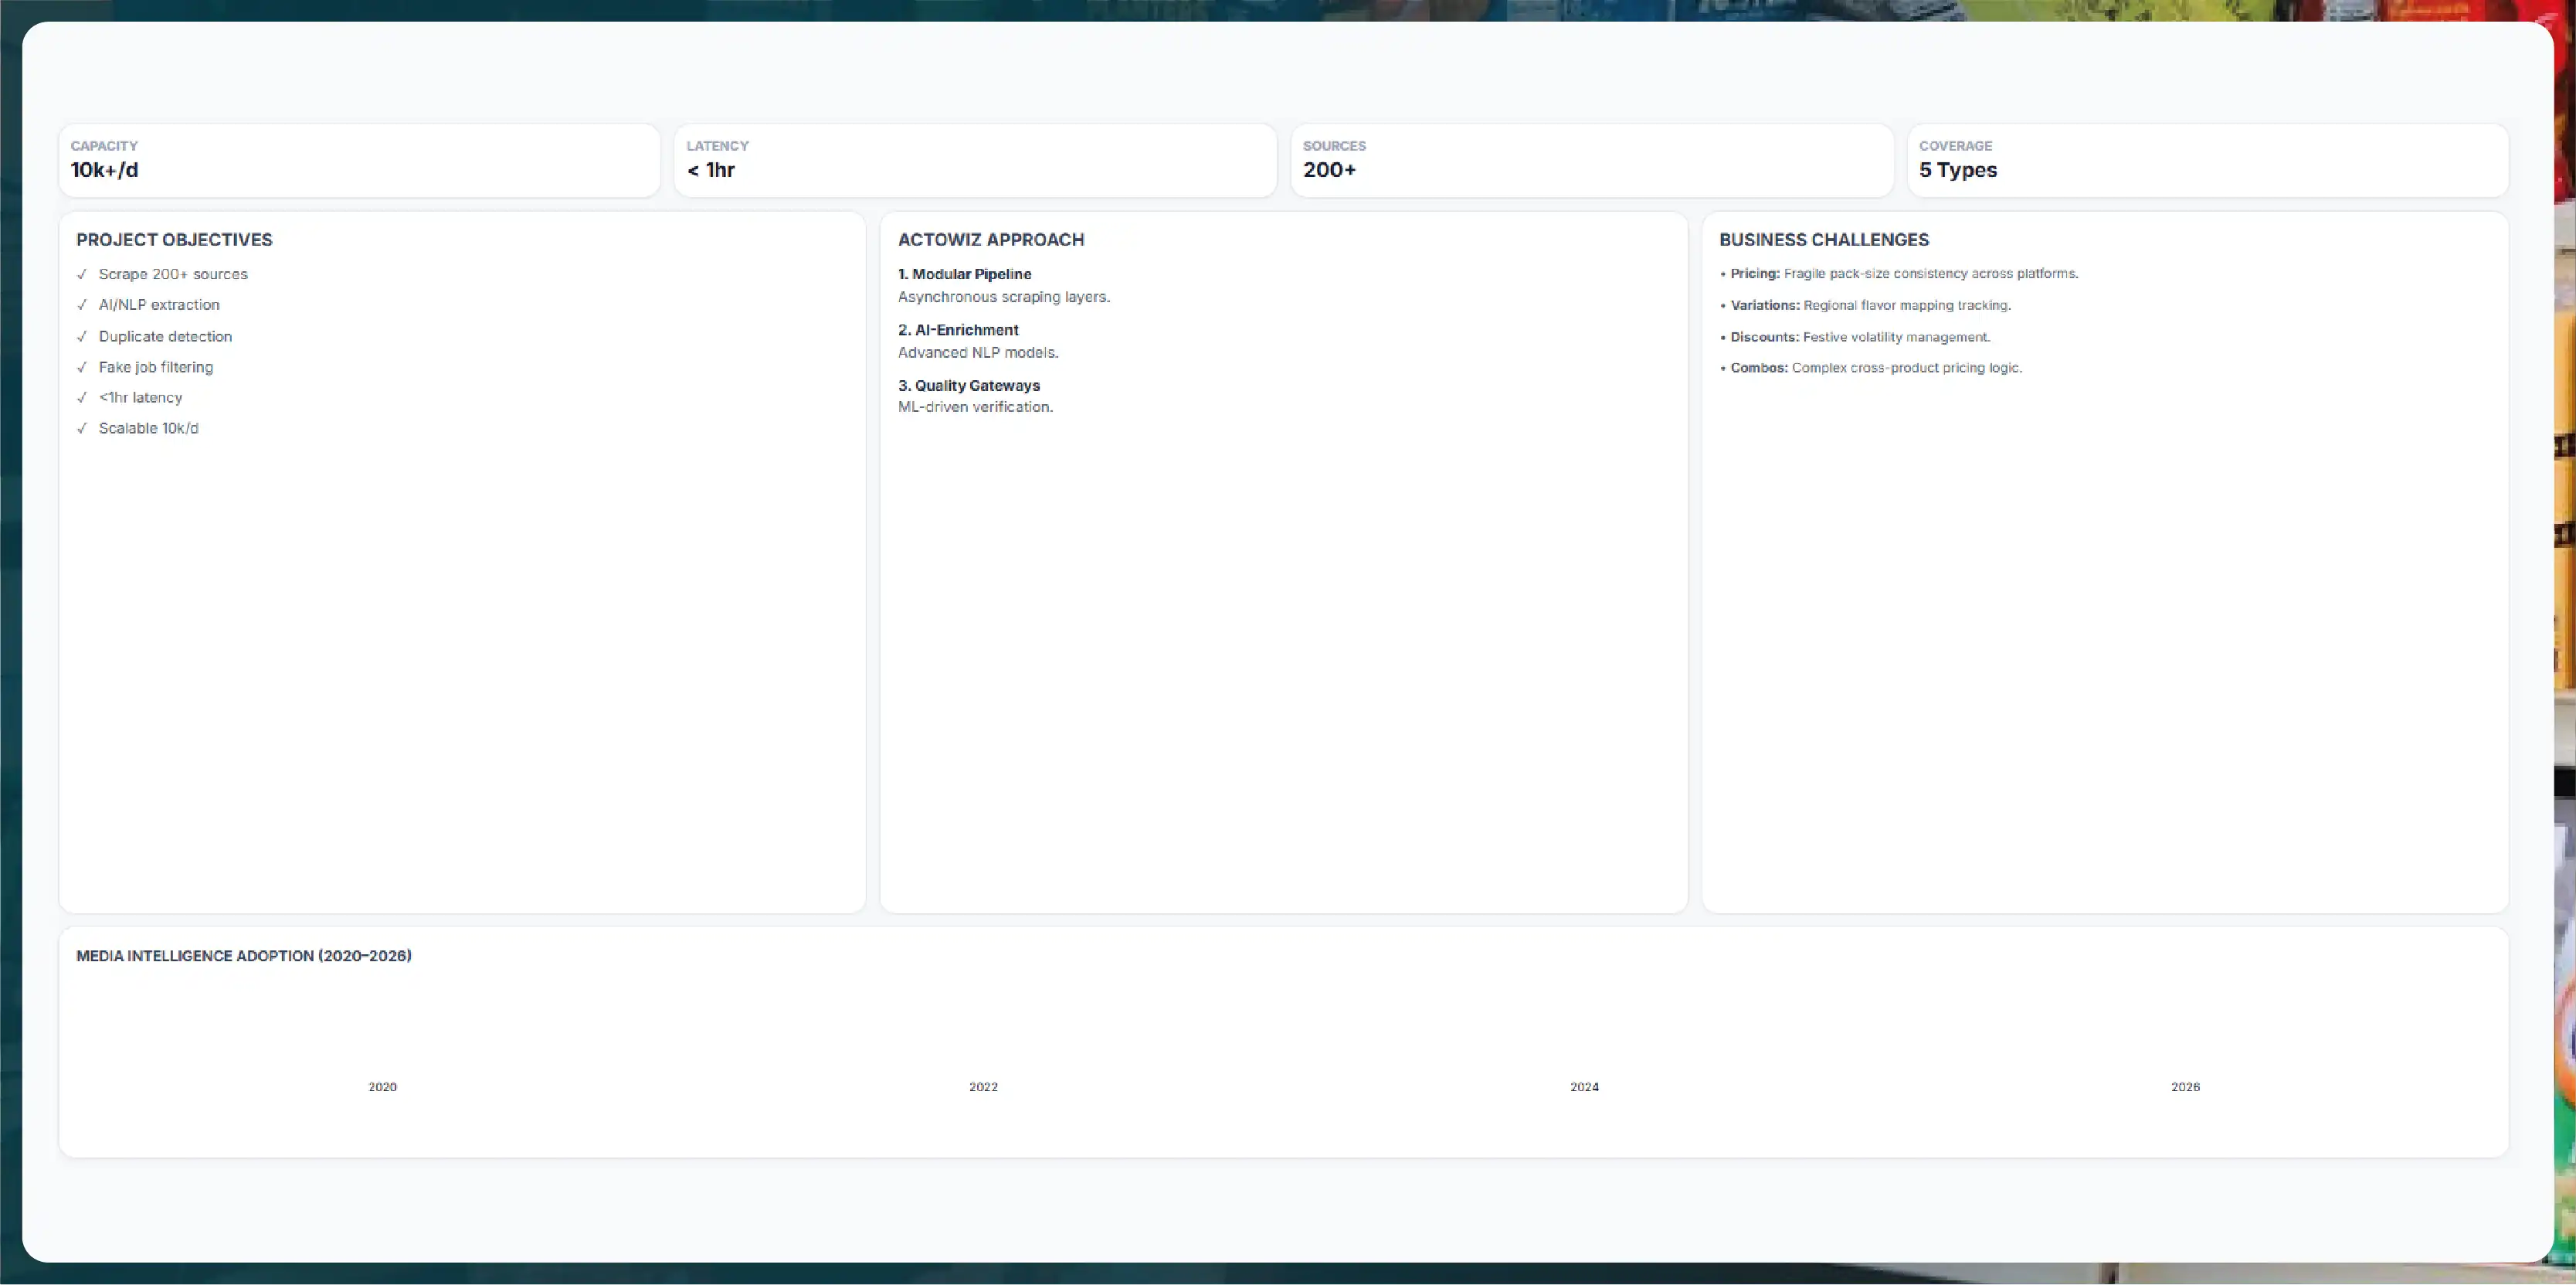This screenshot has height=1285, width=2576.
Task: Click the checkmark beside Duplicate detection
Action: pos(82,337)
